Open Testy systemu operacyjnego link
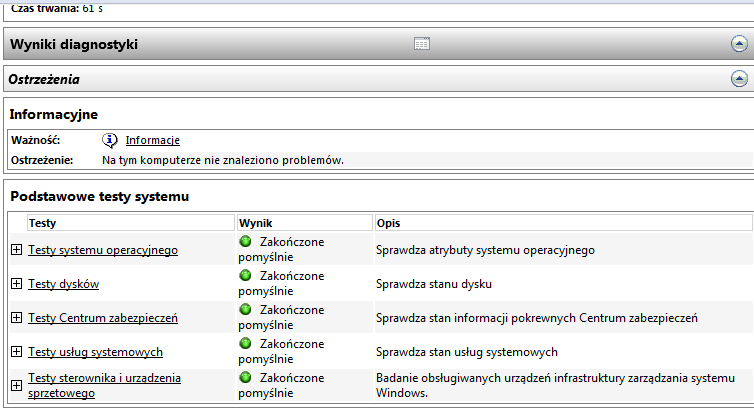The height and width of the screenshot is (412, 754). pyautogui.click(x=102, y=250)
